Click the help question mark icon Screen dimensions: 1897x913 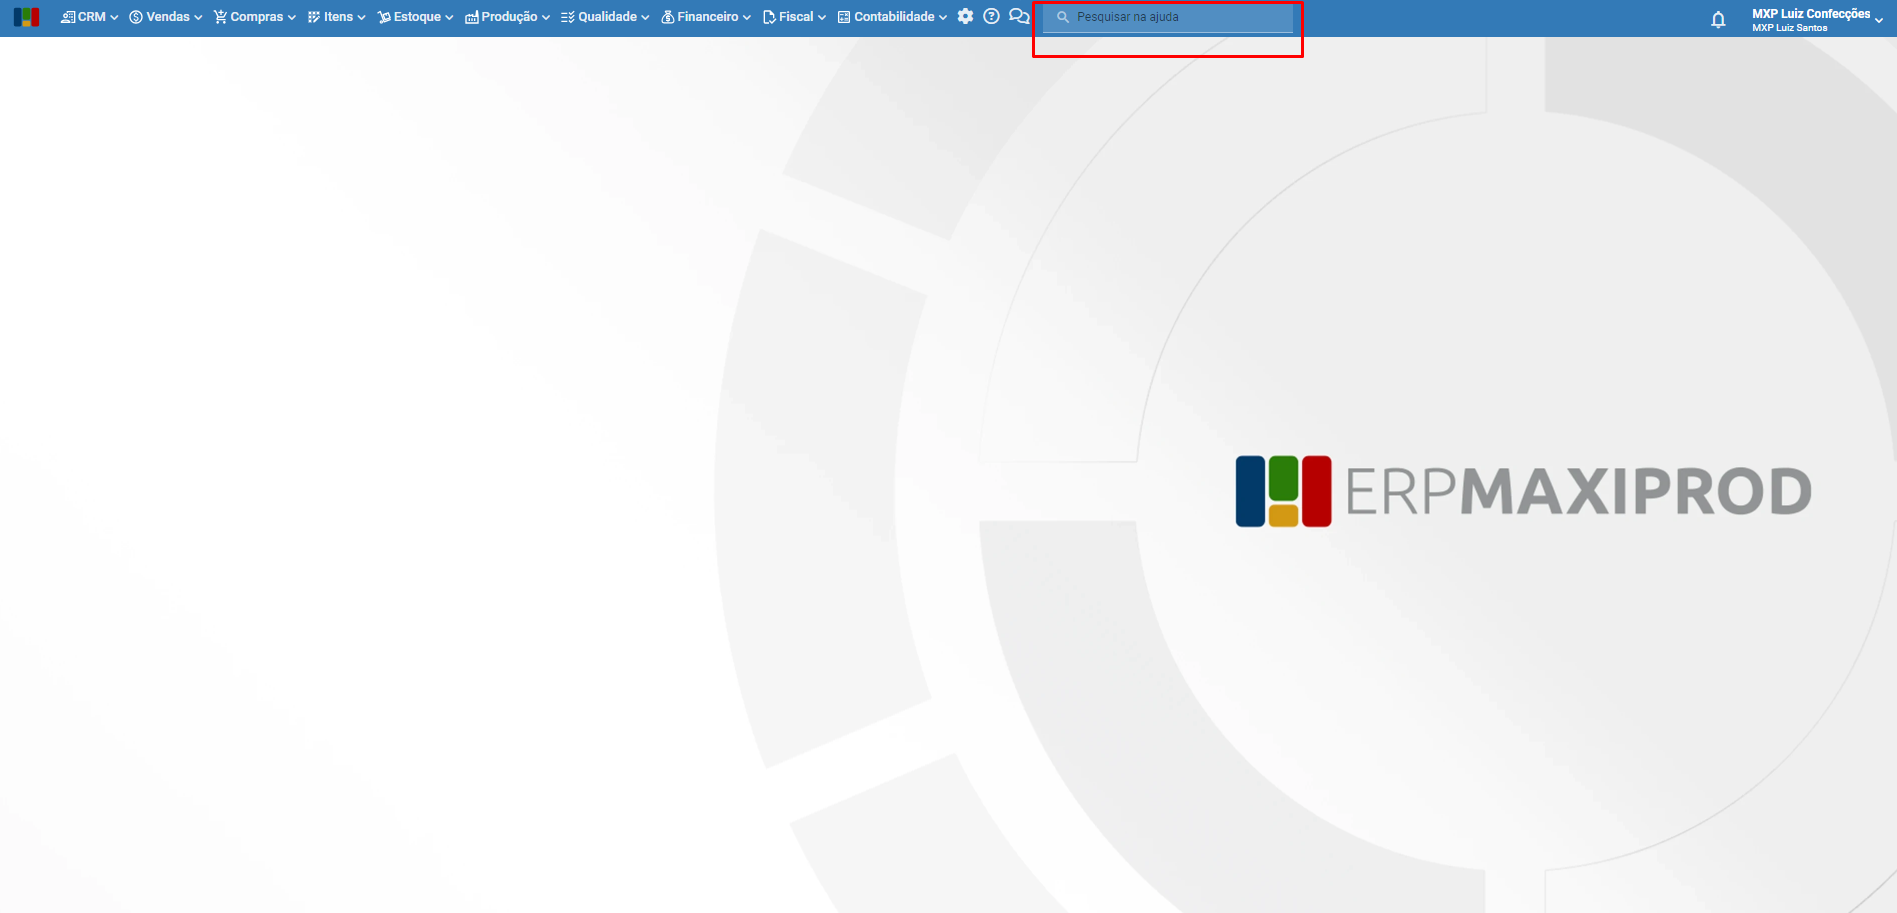point(991,16)
